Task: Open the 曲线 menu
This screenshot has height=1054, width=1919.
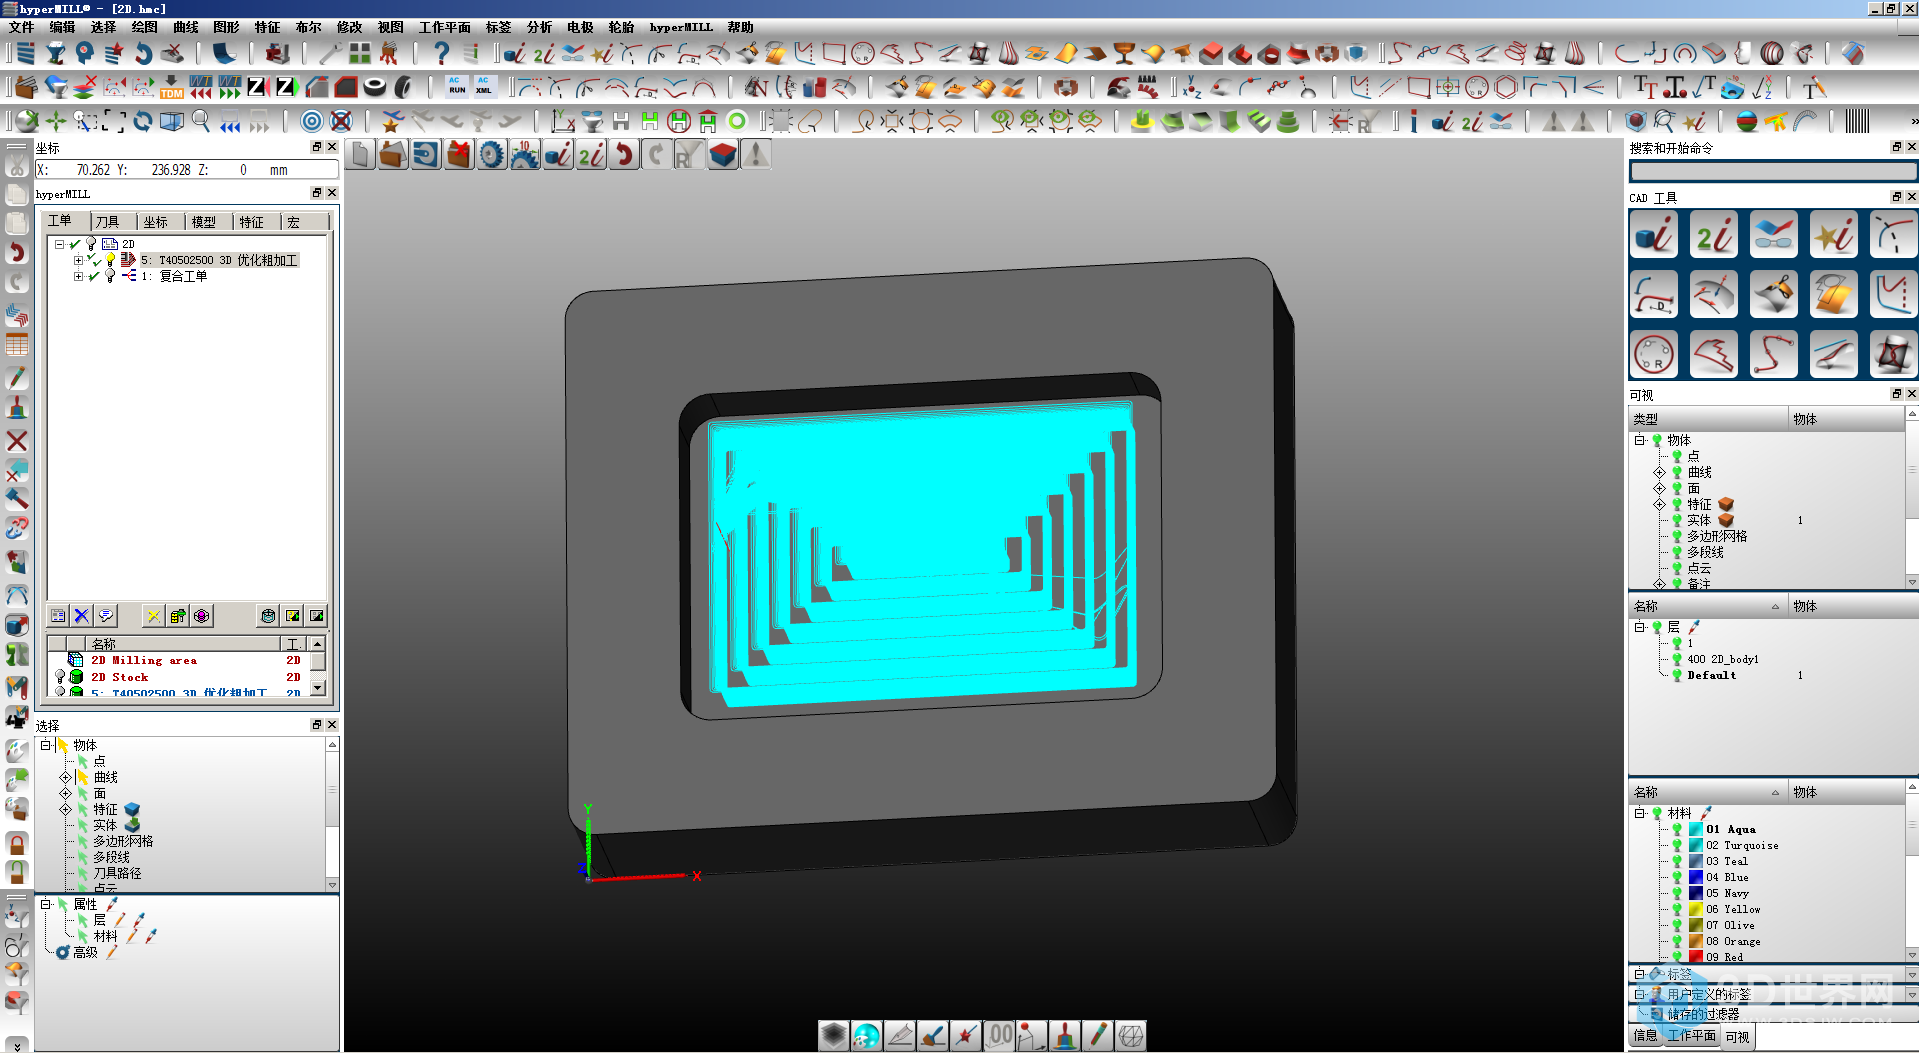Action: pyautogui.click(x=186, y=27)
